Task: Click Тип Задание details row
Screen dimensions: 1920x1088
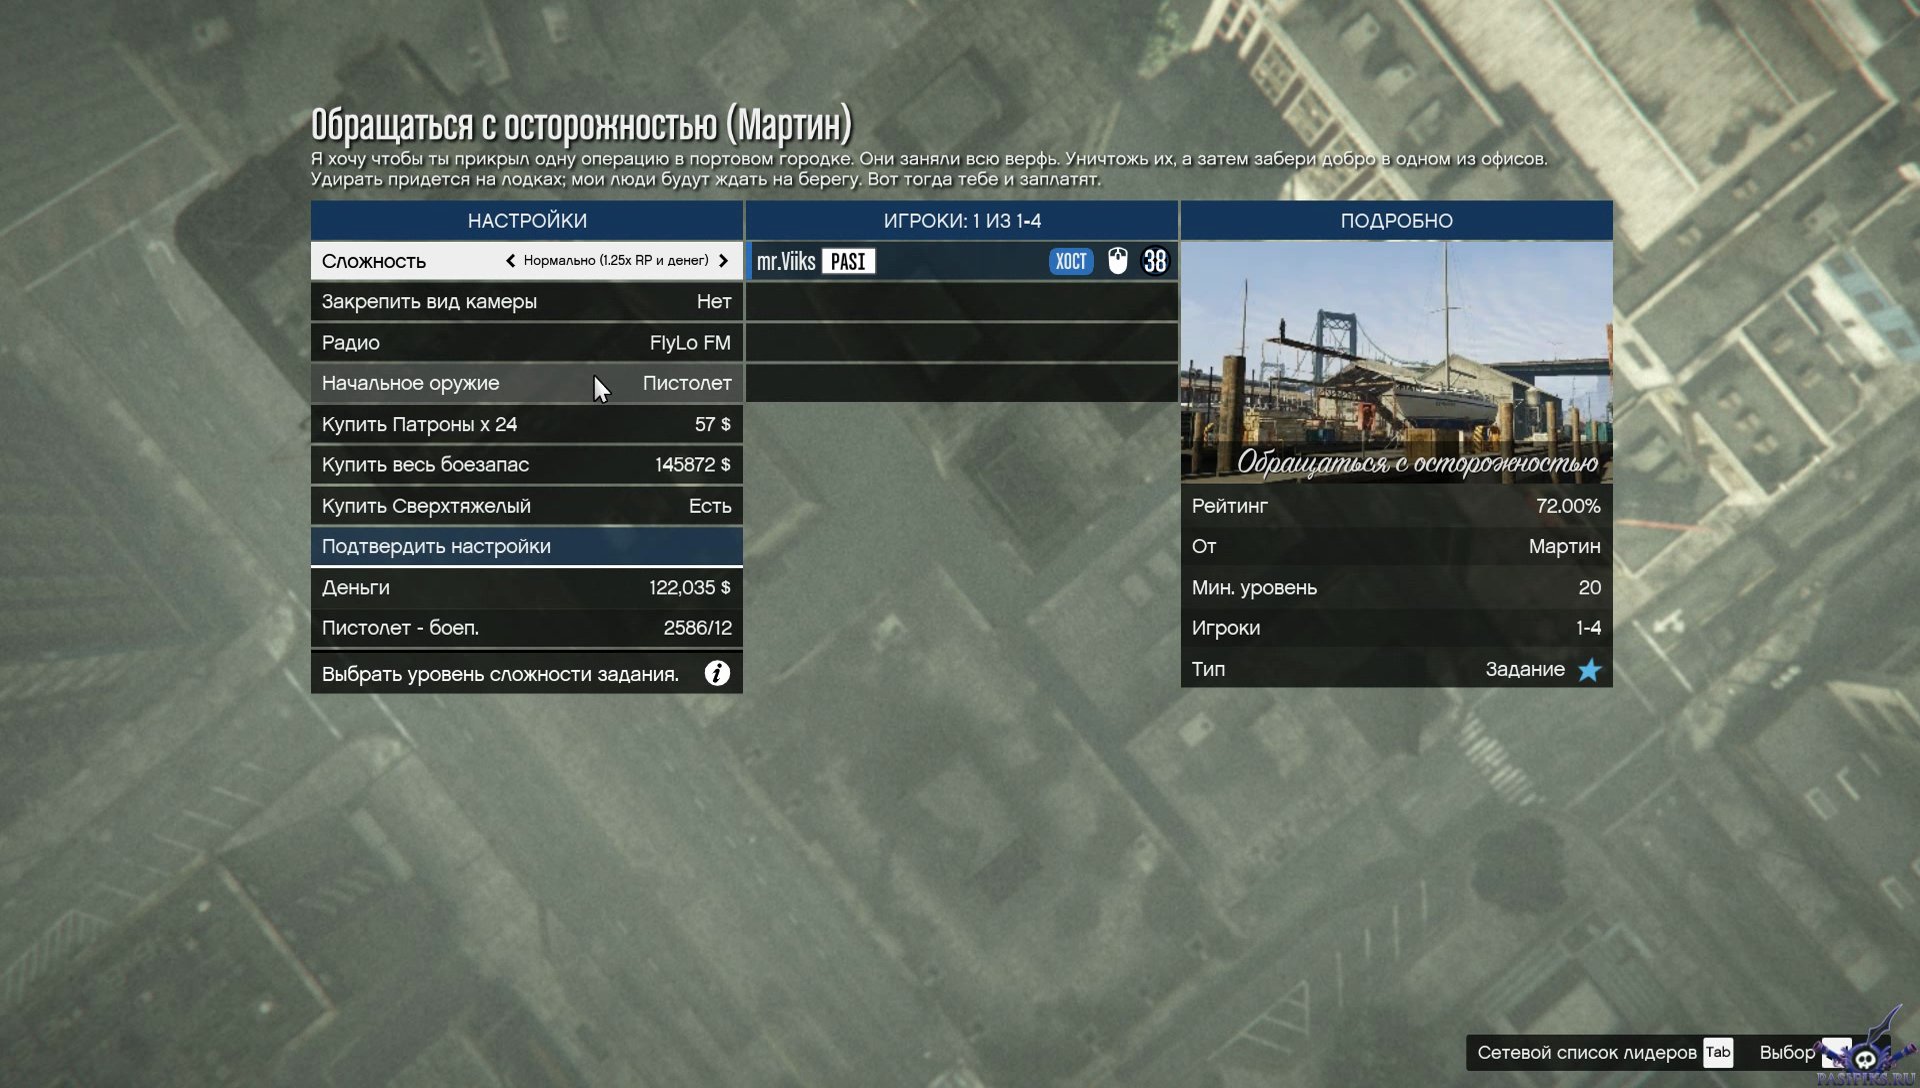Action: (1397, 669)
